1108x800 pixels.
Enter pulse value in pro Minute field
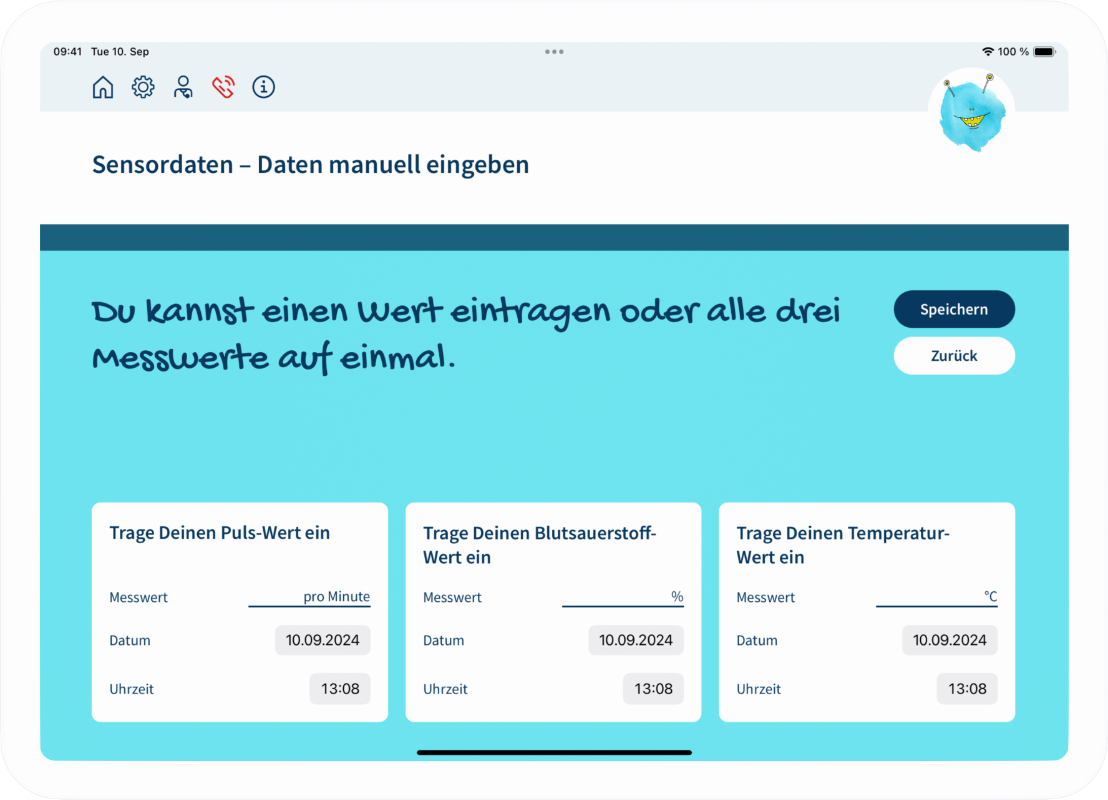coord(309,597)
